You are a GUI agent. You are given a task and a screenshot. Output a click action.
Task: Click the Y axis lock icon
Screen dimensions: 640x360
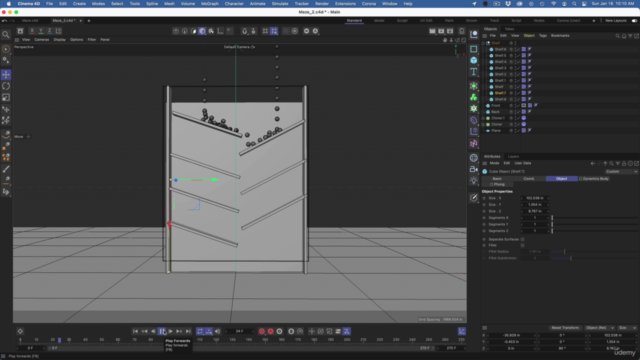pos(41,31)
